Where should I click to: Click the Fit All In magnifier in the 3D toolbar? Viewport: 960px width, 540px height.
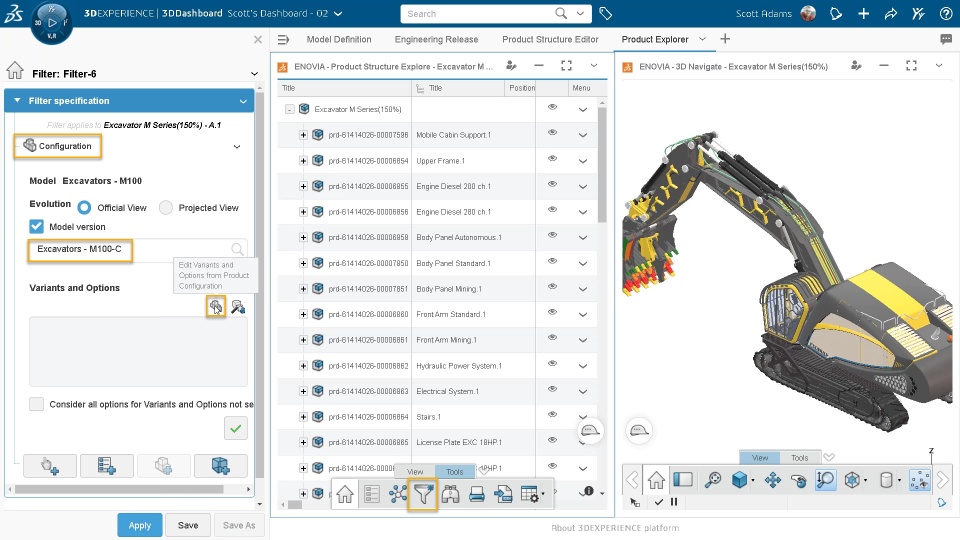[x=713, y=480]
